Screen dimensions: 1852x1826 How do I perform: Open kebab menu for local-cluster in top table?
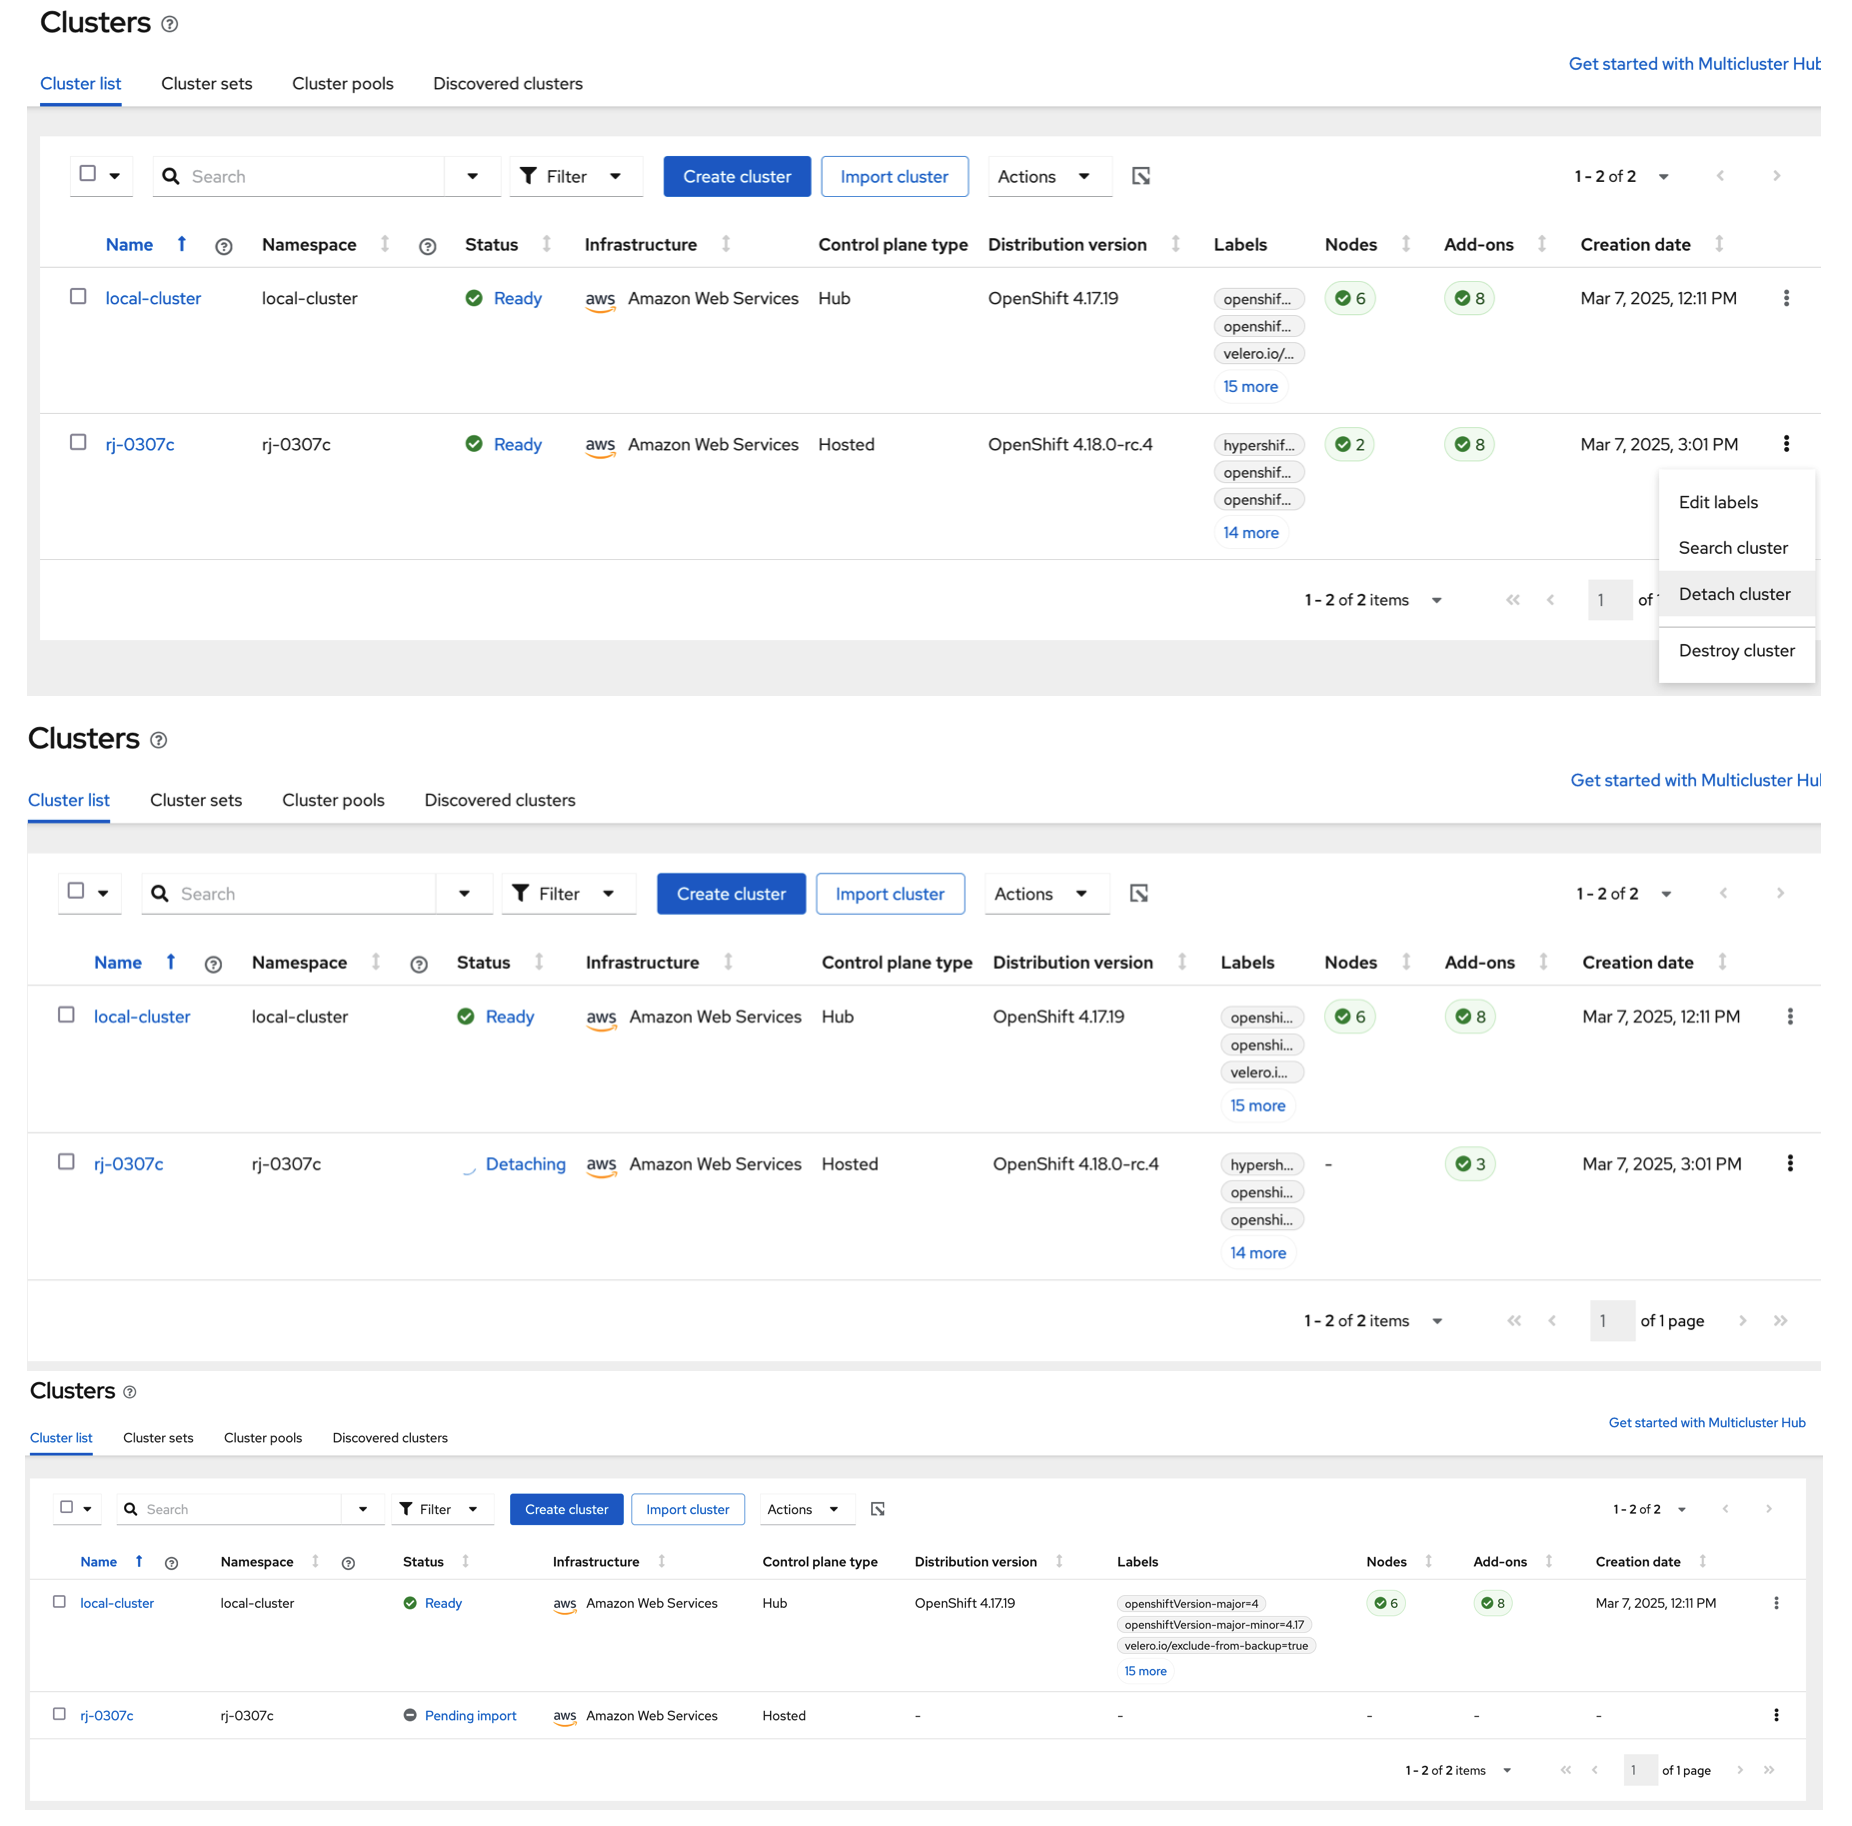click(1786, 298)
